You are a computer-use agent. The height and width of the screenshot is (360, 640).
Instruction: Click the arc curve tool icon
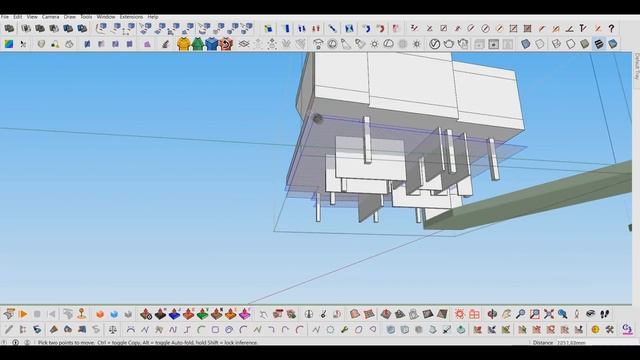[x=130, y=329]
